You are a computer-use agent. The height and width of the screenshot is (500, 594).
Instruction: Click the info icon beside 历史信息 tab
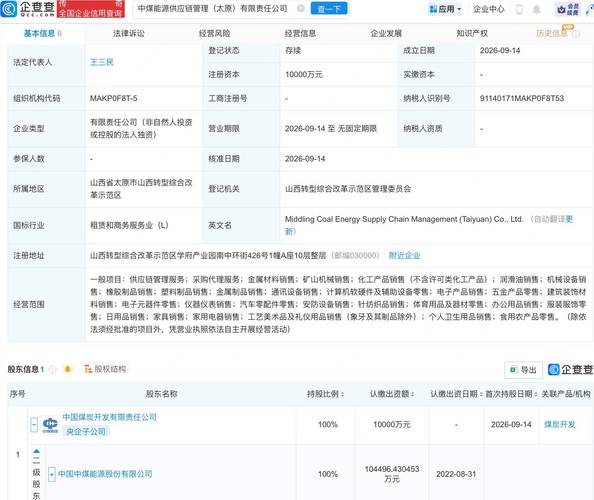click(575, 34)
